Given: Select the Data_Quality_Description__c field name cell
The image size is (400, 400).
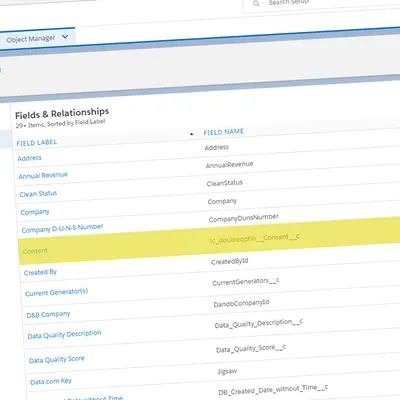Looking at the screenshot, I should pyautogui.click(x=259, y=324).
